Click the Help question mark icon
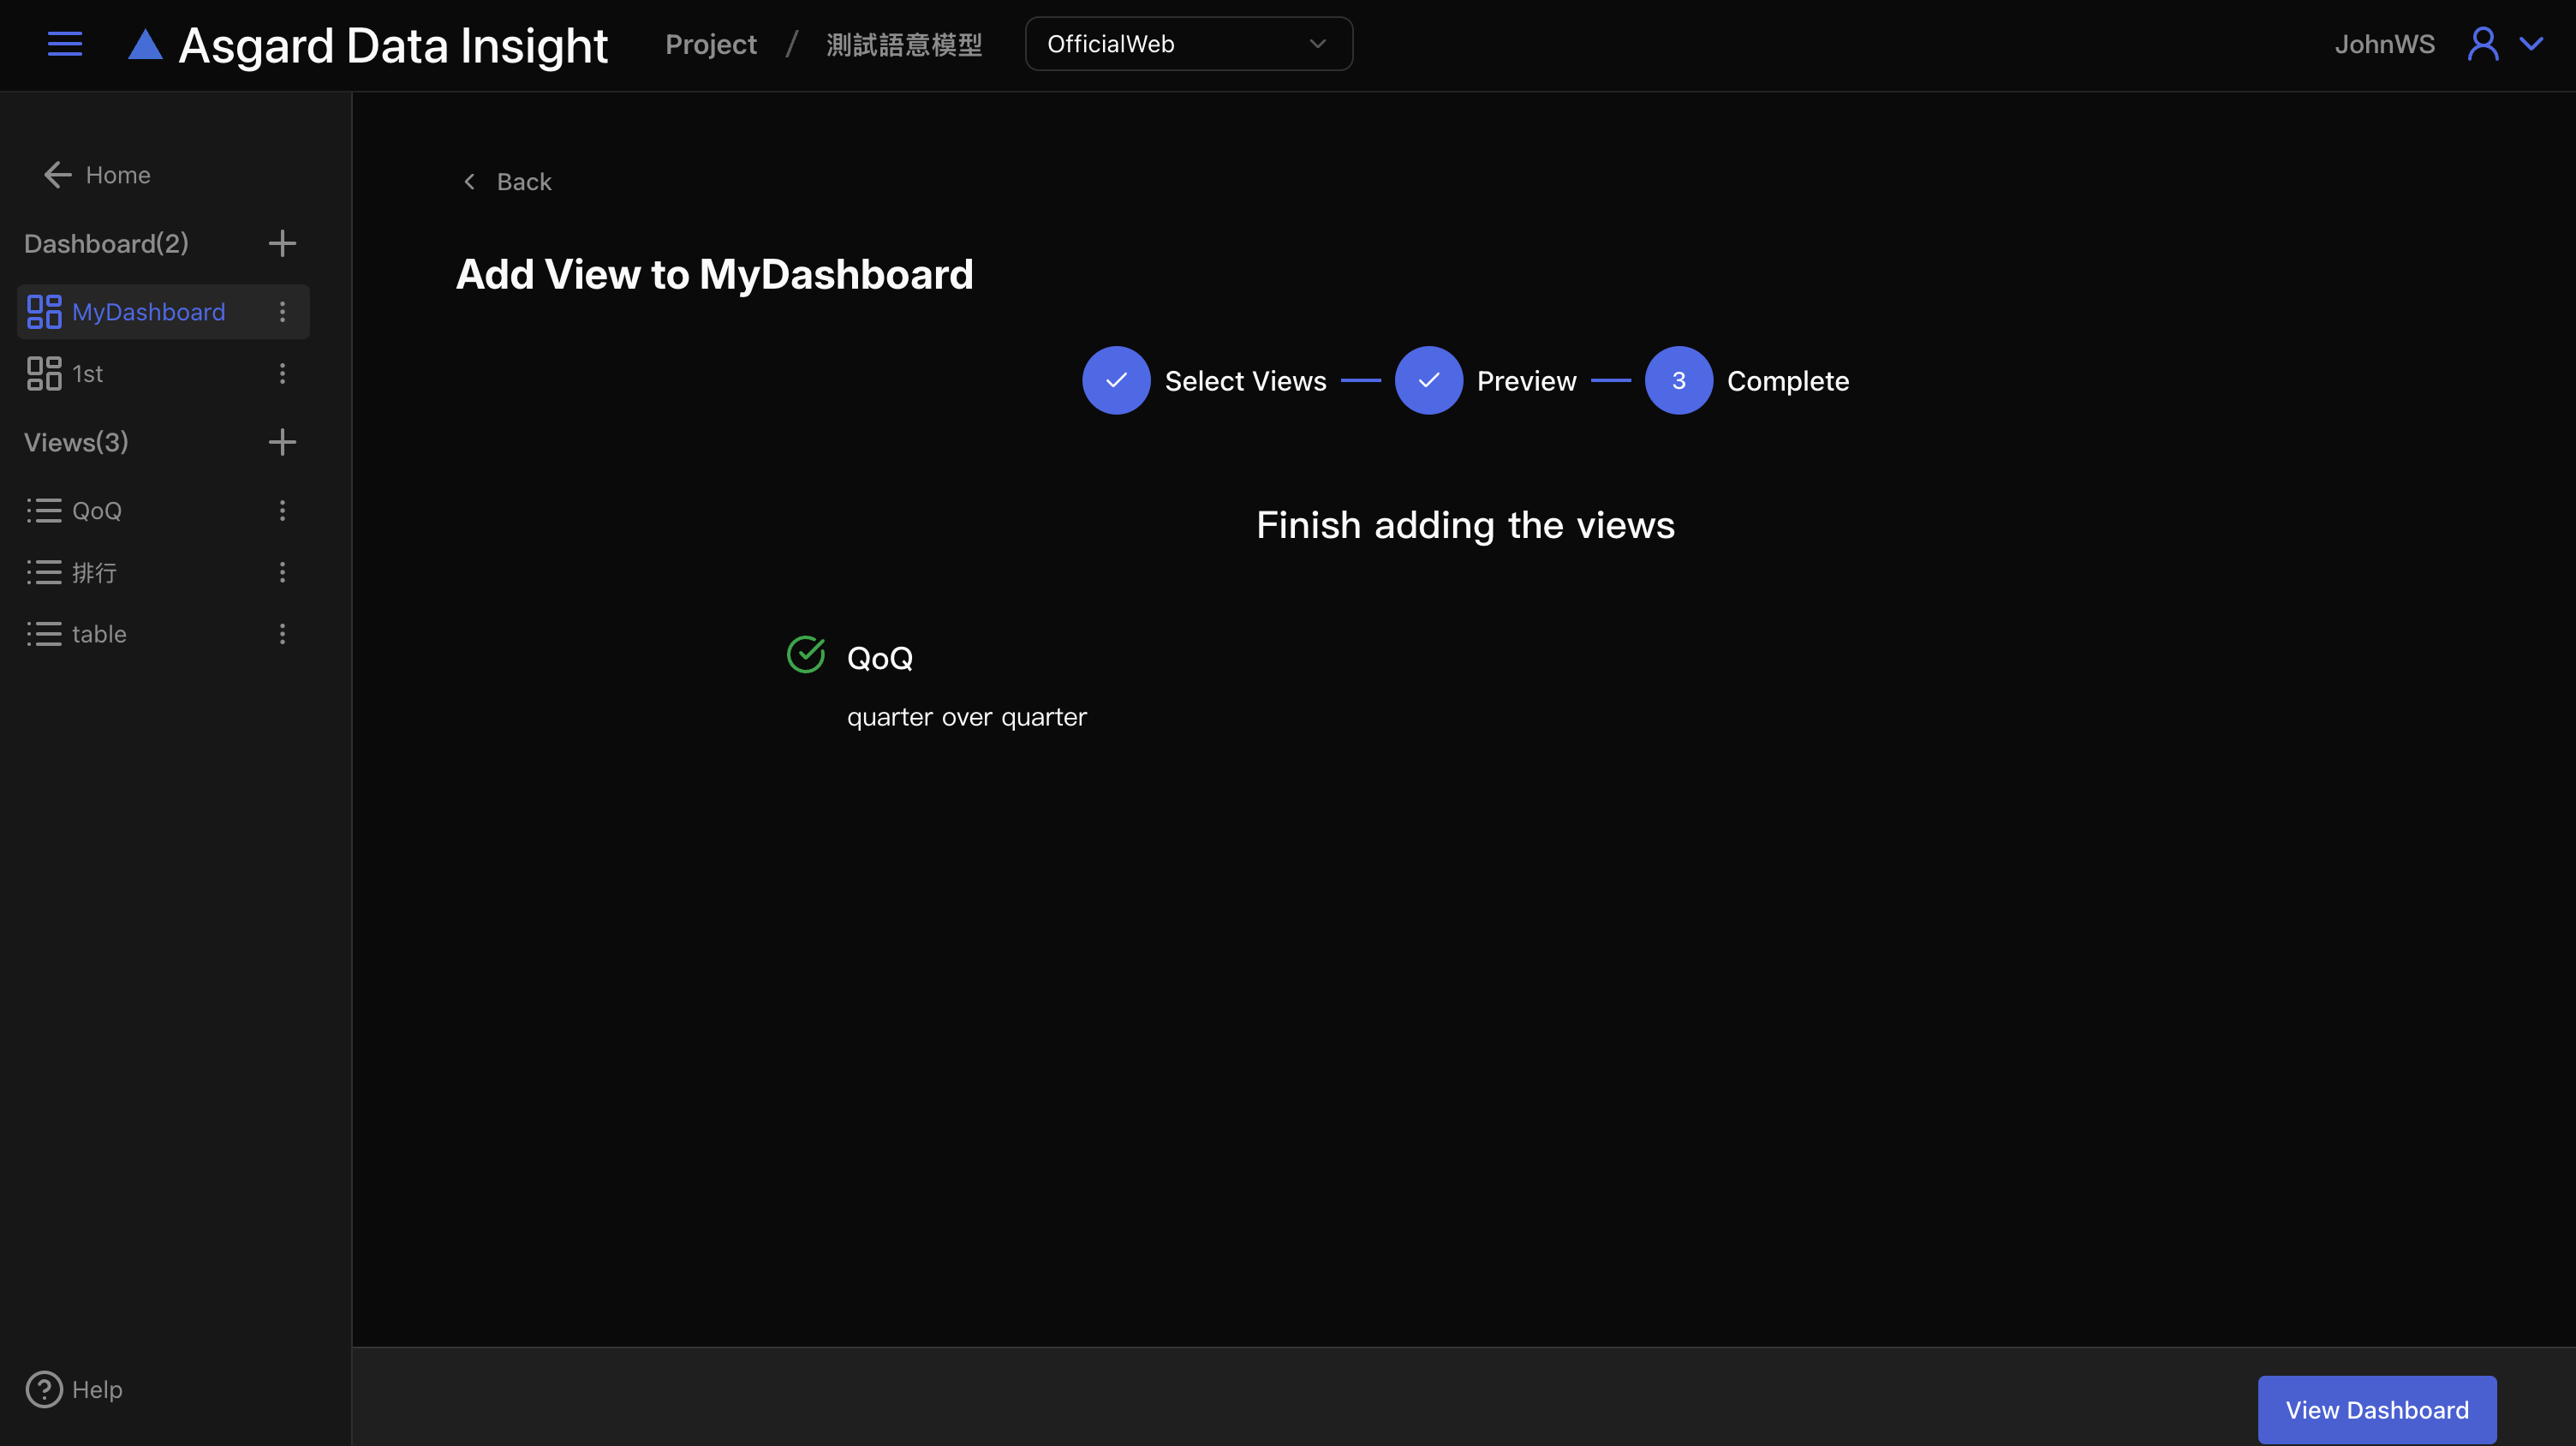The width and height of the screenshot is (2576, 1446). point(44,1389)
